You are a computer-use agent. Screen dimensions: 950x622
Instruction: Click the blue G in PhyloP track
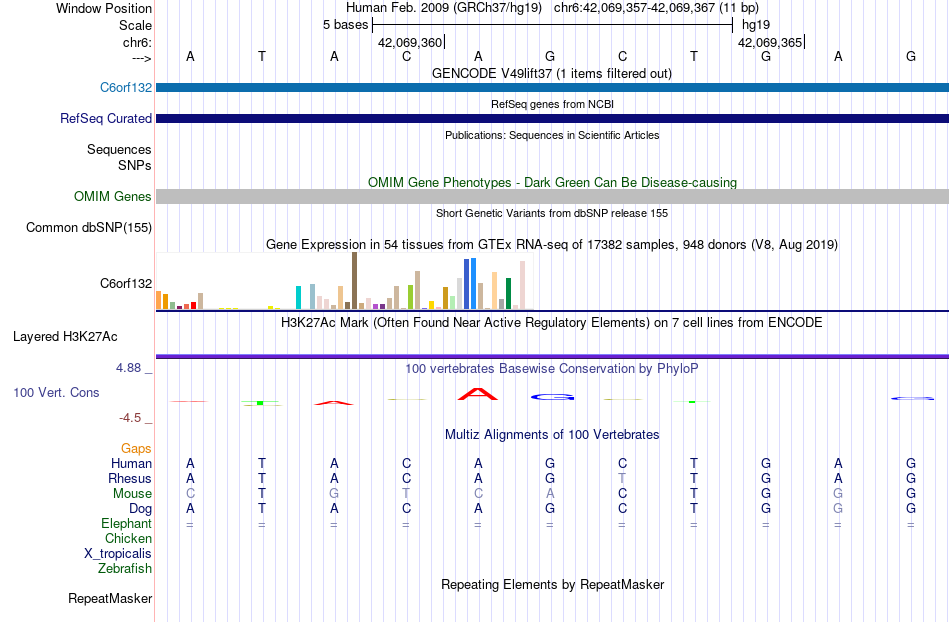[x=552, y=397]
